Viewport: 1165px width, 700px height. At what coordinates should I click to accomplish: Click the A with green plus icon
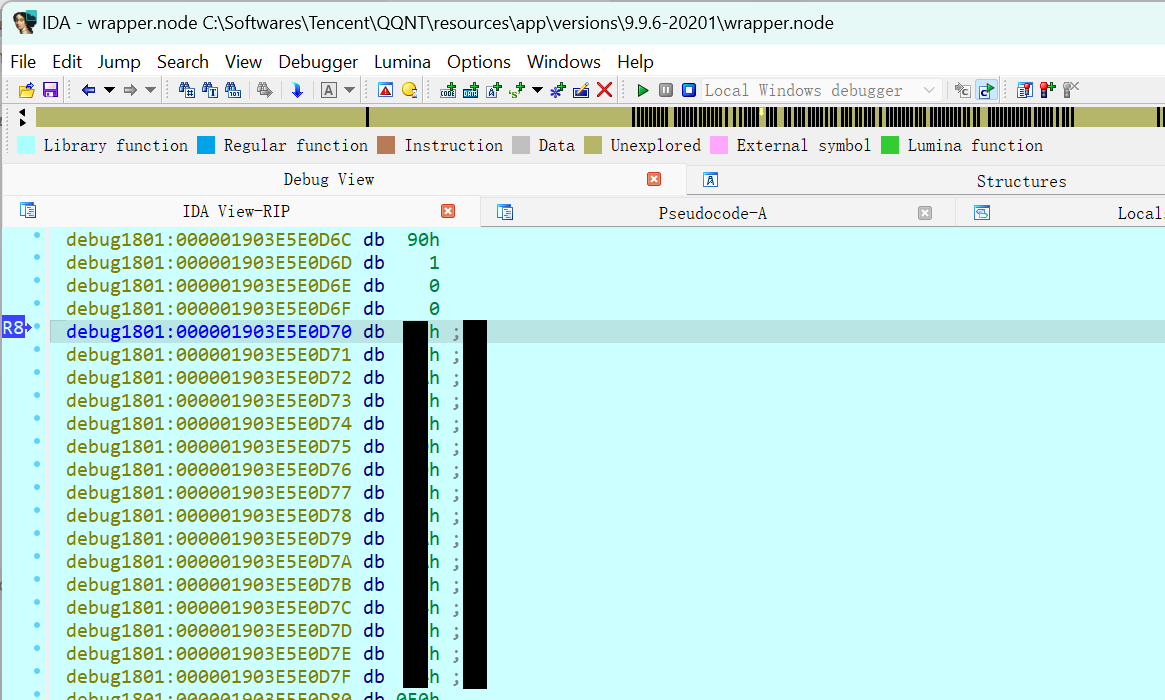tap(494, 91)
